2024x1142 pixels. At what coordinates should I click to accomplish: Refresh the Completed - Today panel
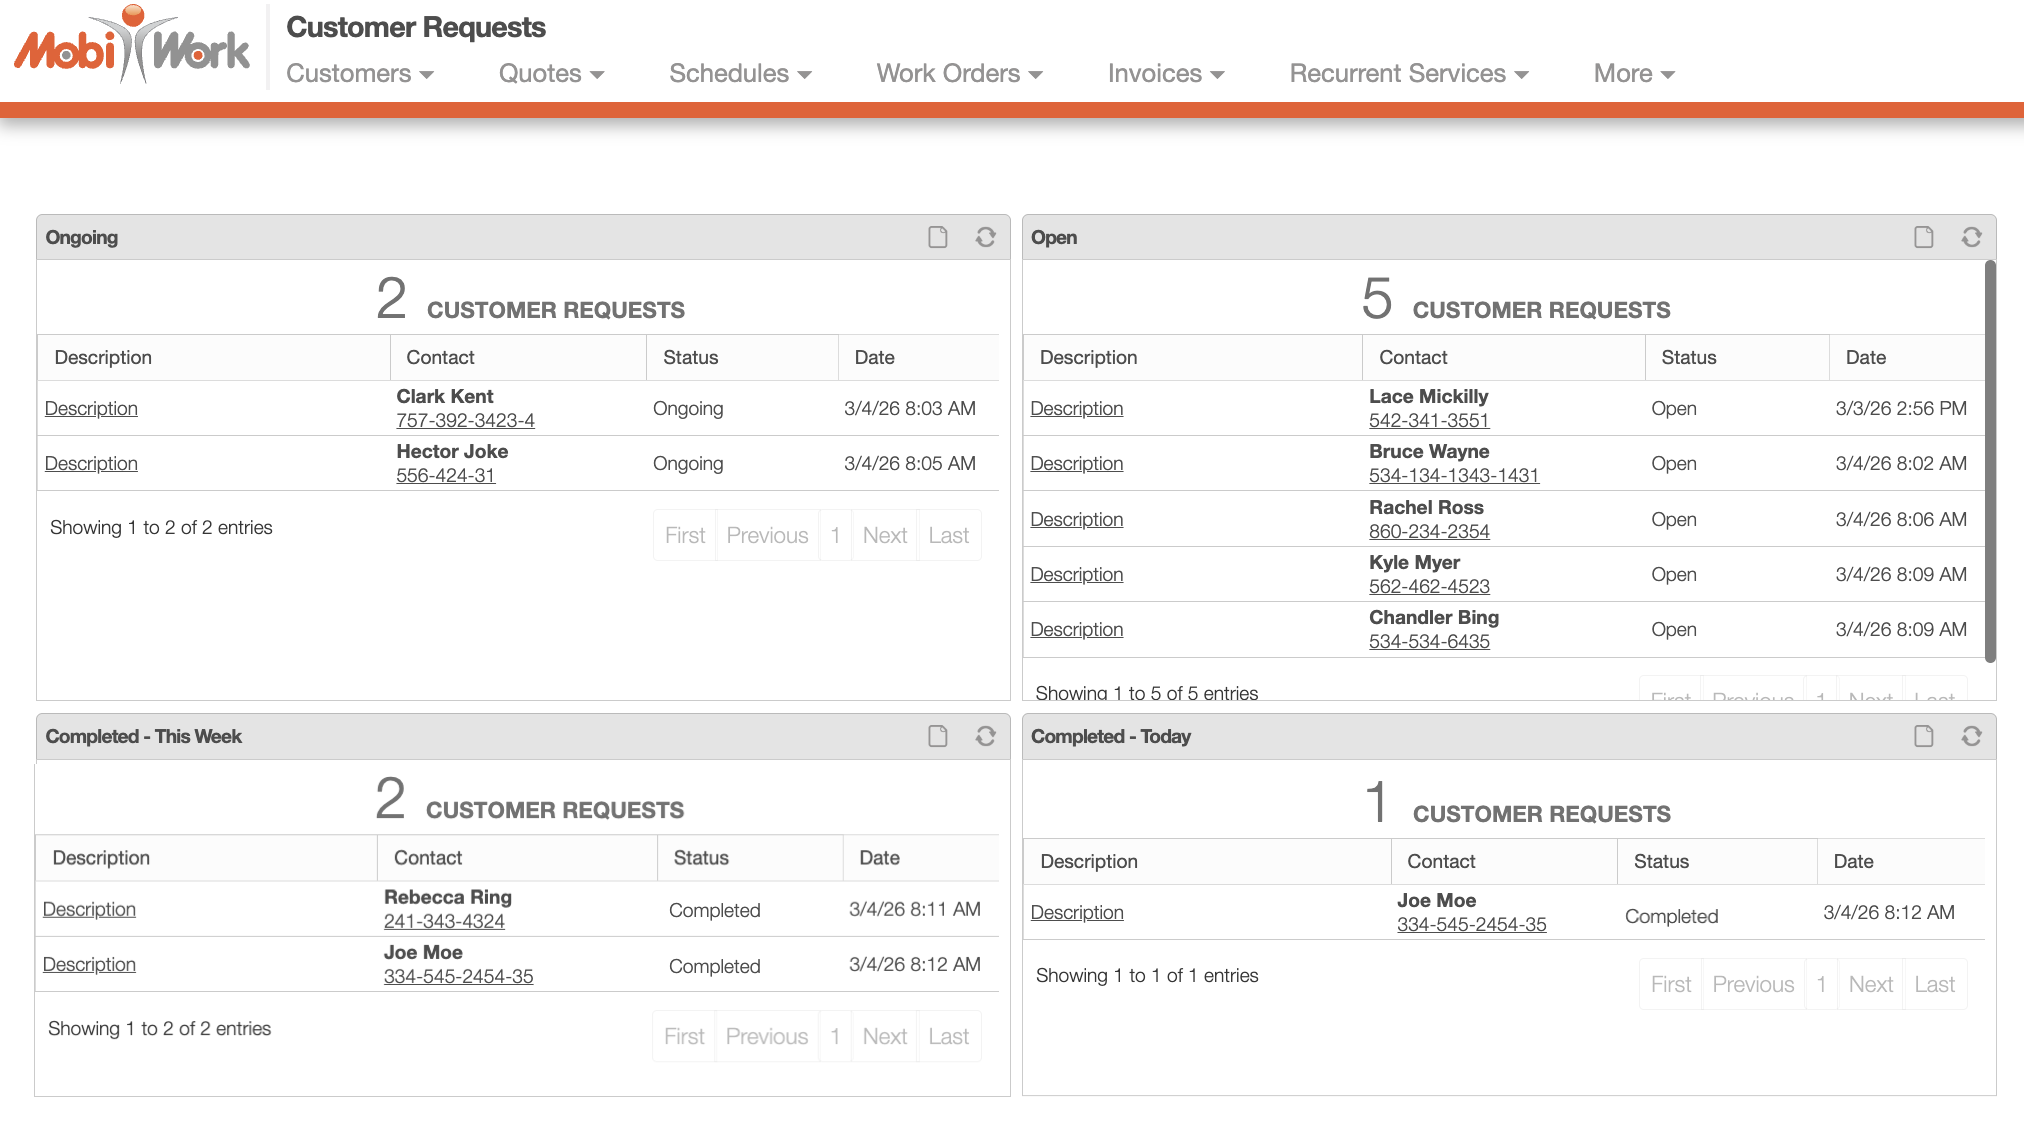click(1971, 736)
